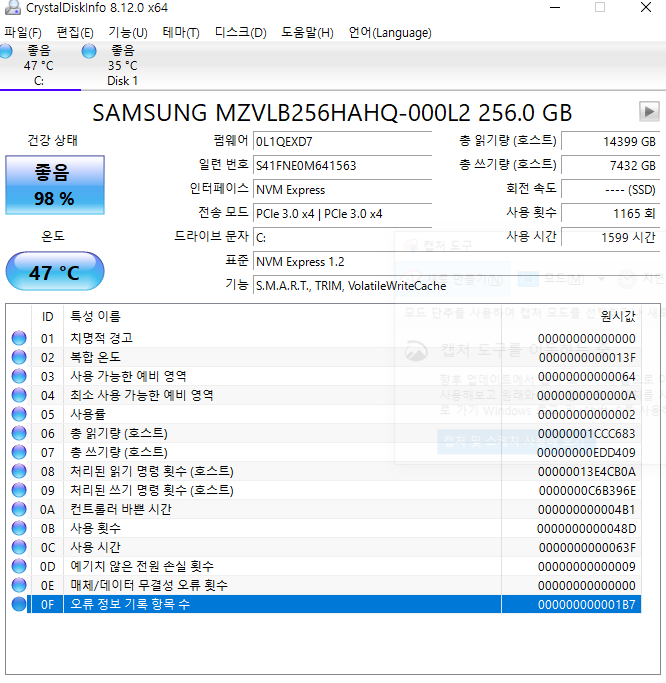The image size is (666, 683).
Task: Click status orb for row 06
Action: pos(19,433)
